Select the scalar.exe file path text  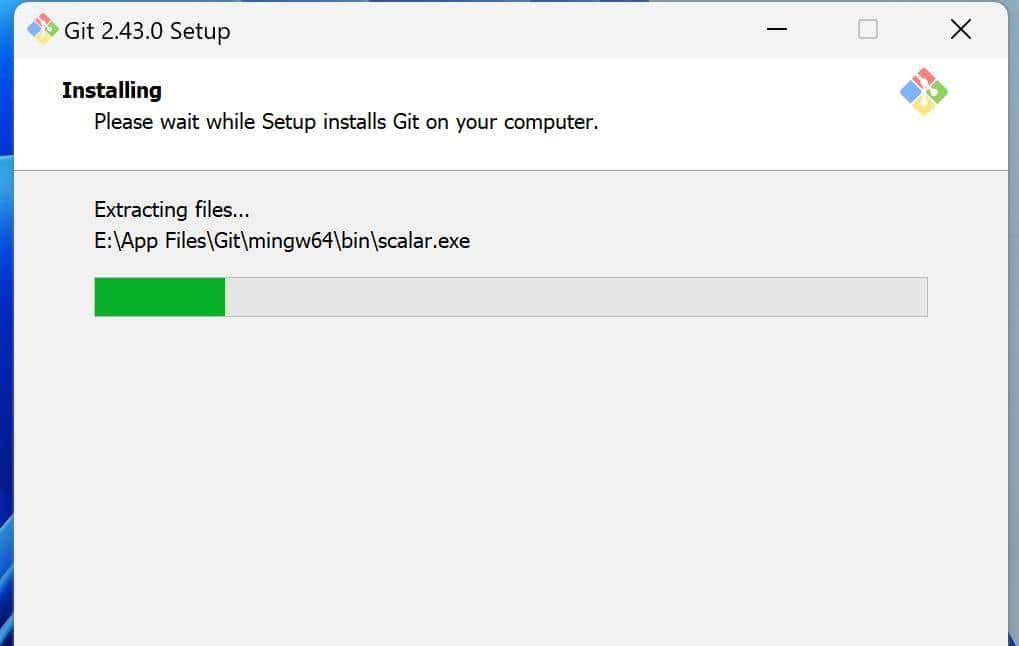281,240
